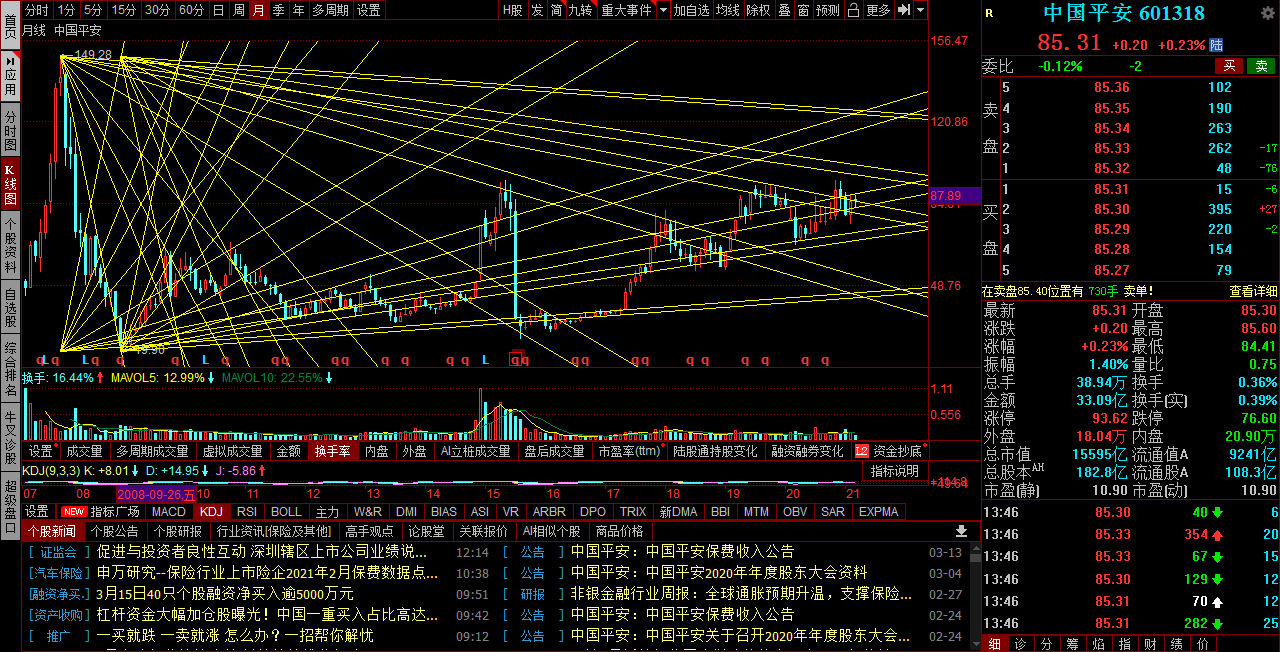Image resolution: width=1280 pixels, height=652 pixels.
Task: Click the 九转 toolbar button
Action: click(x=580, y=10)
